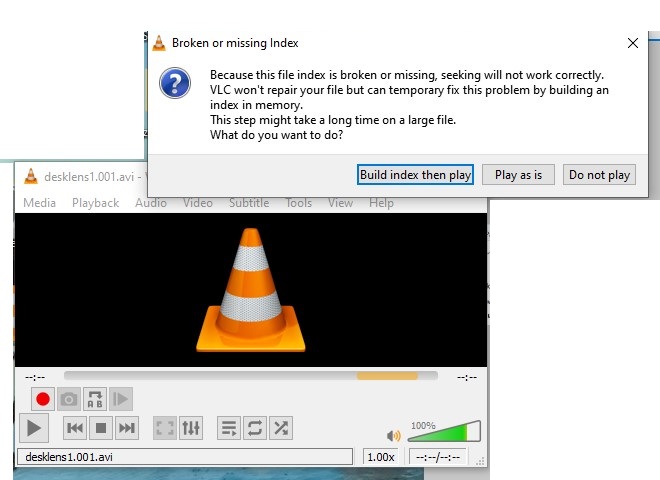Show extended settings equalizer icon

pos(191,428)
